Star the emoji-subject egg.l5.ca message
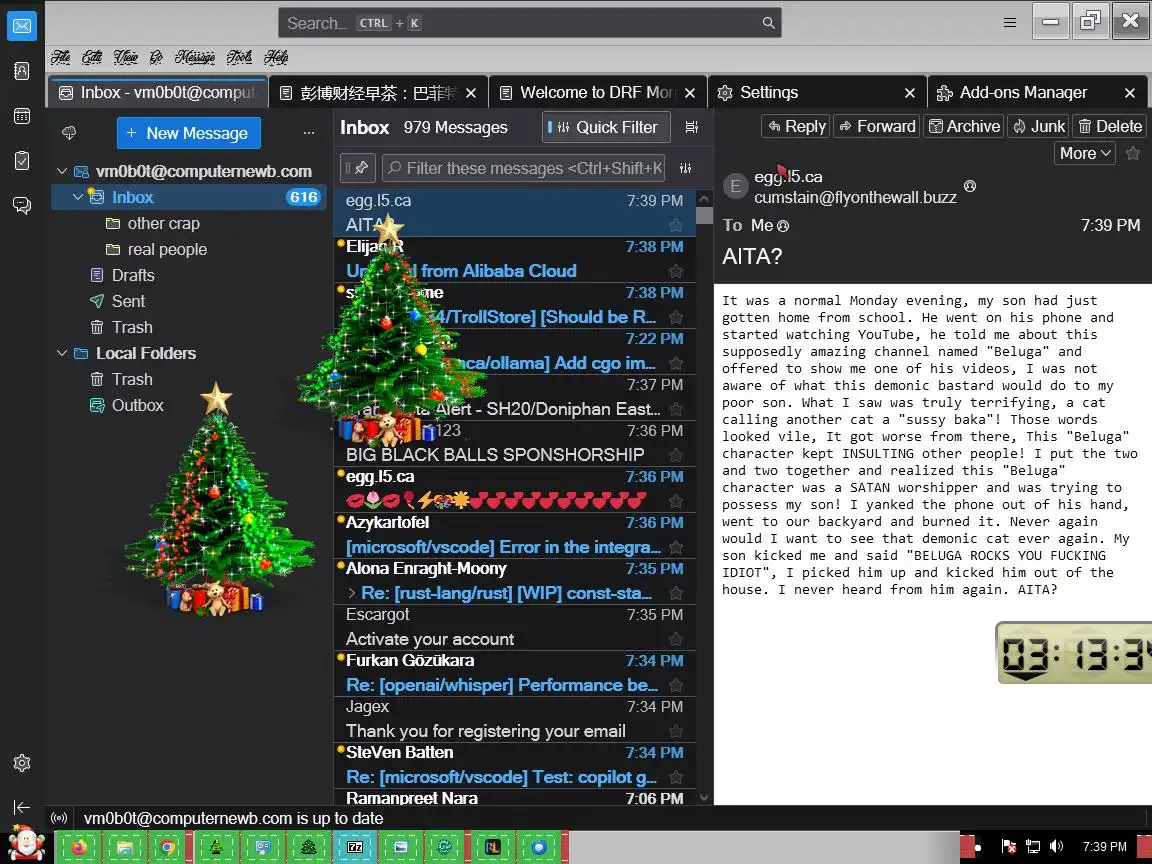This screenshot has height=864, width=1152. pyautogui.click(x=676, y=501)
